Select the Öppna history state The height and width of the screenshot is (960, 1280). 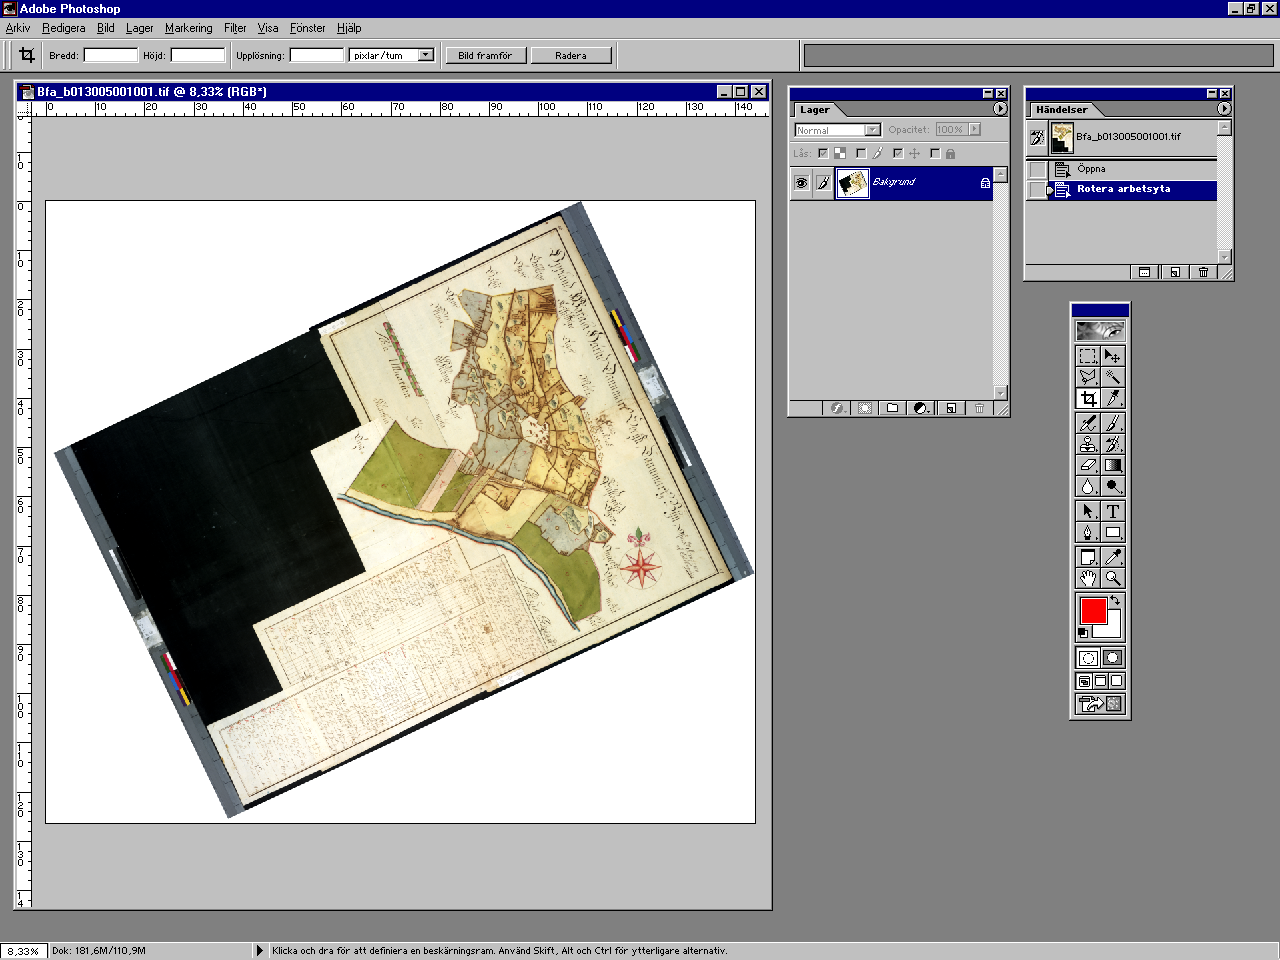(x=1133, y=170)
